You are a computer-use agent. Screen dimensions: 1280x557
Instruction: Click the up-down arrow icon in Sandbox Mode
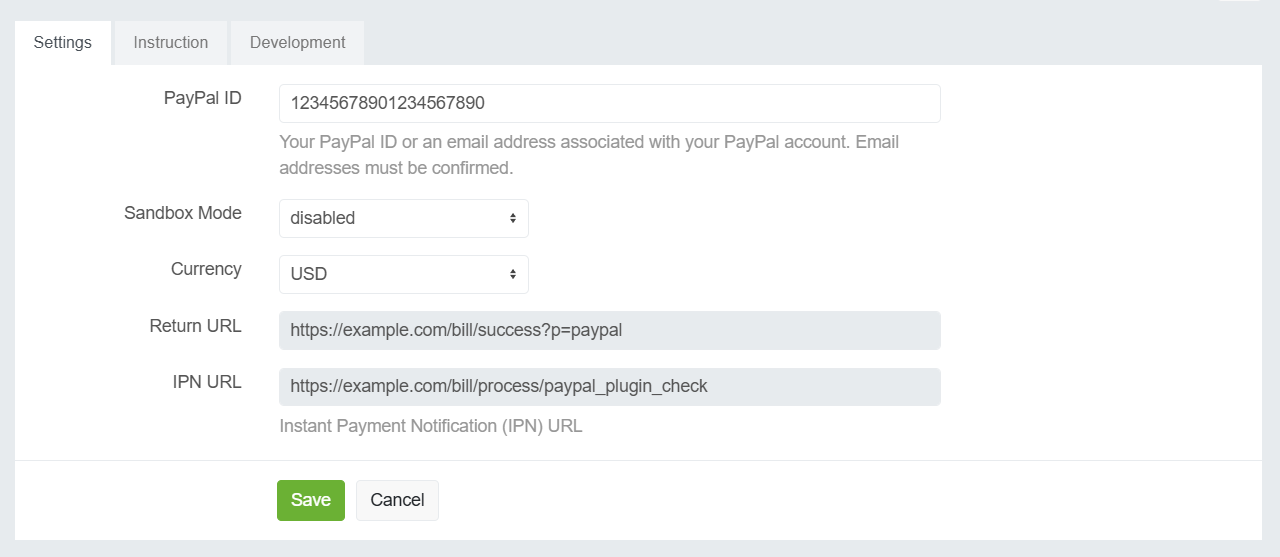[512, 218]
